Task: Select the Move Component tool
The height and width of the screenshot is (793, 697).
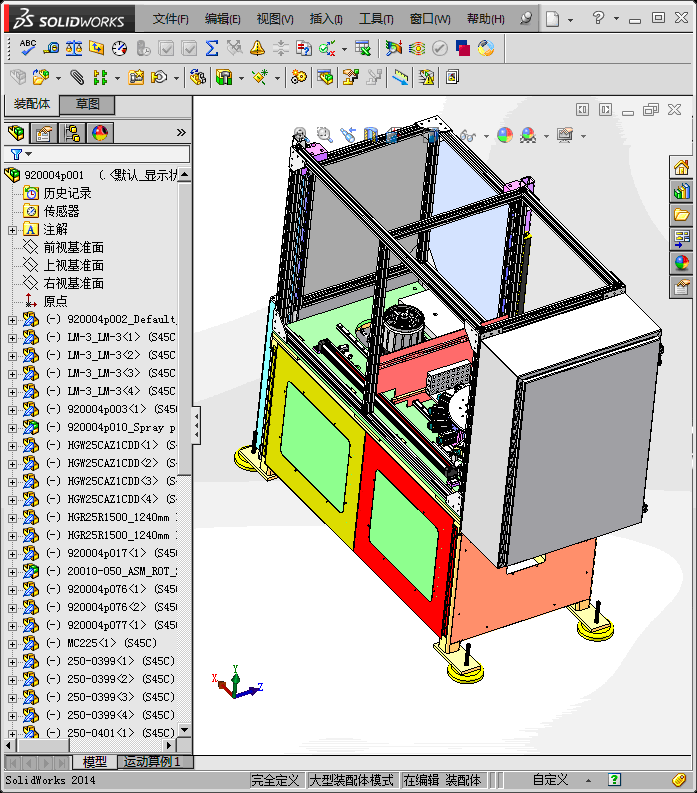Action: point(159,77)
